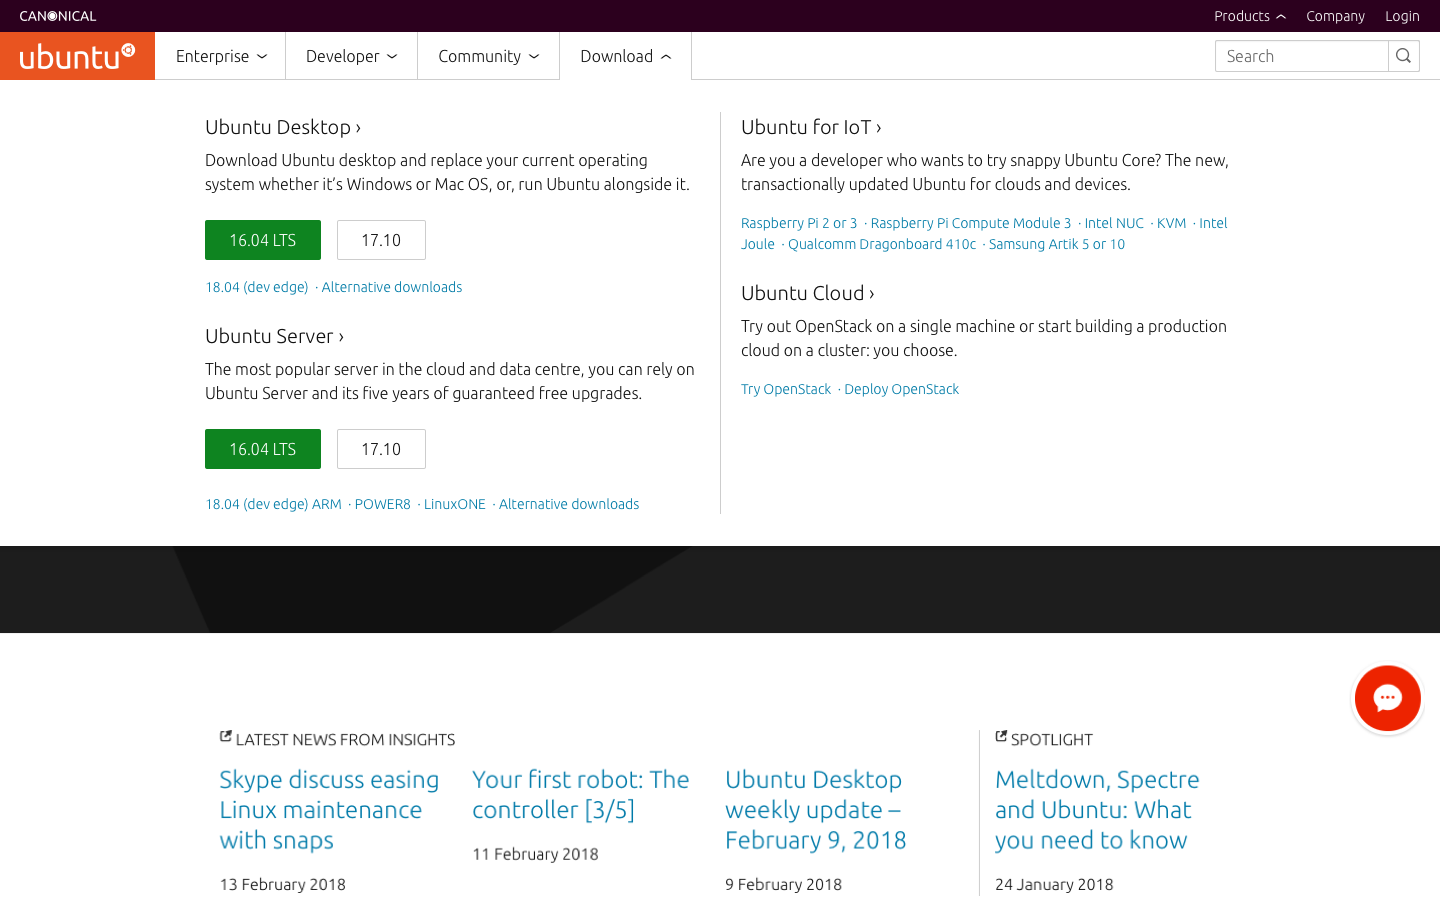
Task: Click Qualcomm Dragonboard 410c link
Action: [882, 244]
